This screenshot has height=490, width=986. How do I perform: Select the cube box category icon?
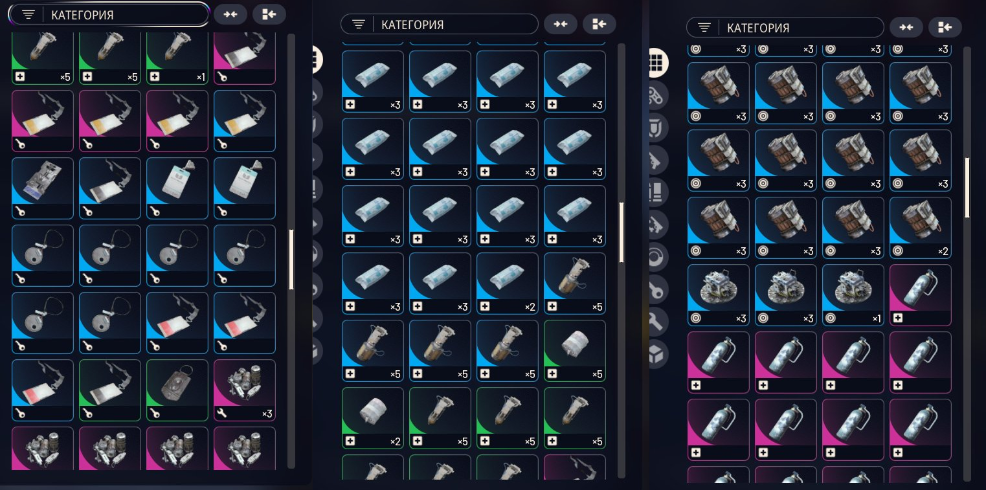pyautogui.click(x=658, y=354)
